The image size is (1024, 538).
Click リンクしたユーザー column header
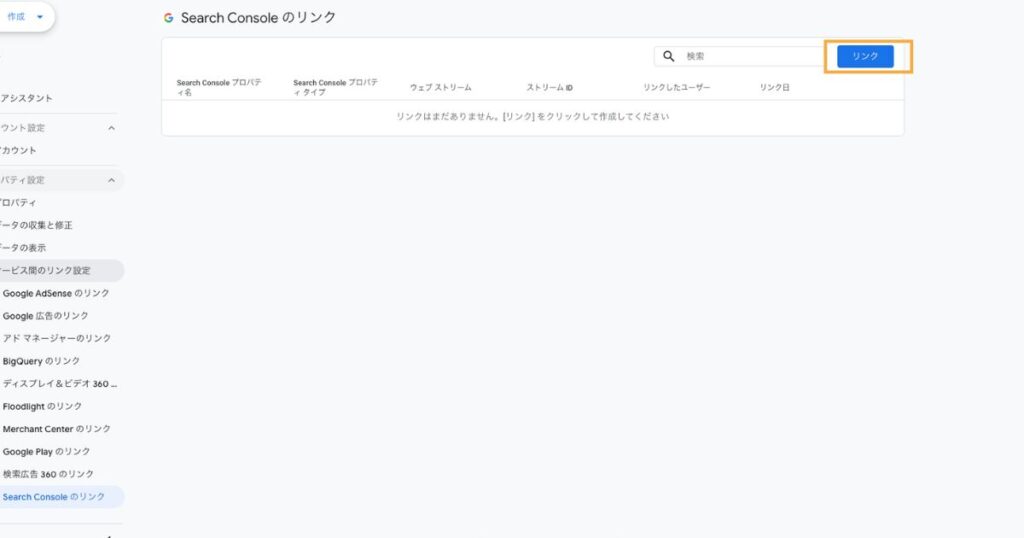(677, 87)
